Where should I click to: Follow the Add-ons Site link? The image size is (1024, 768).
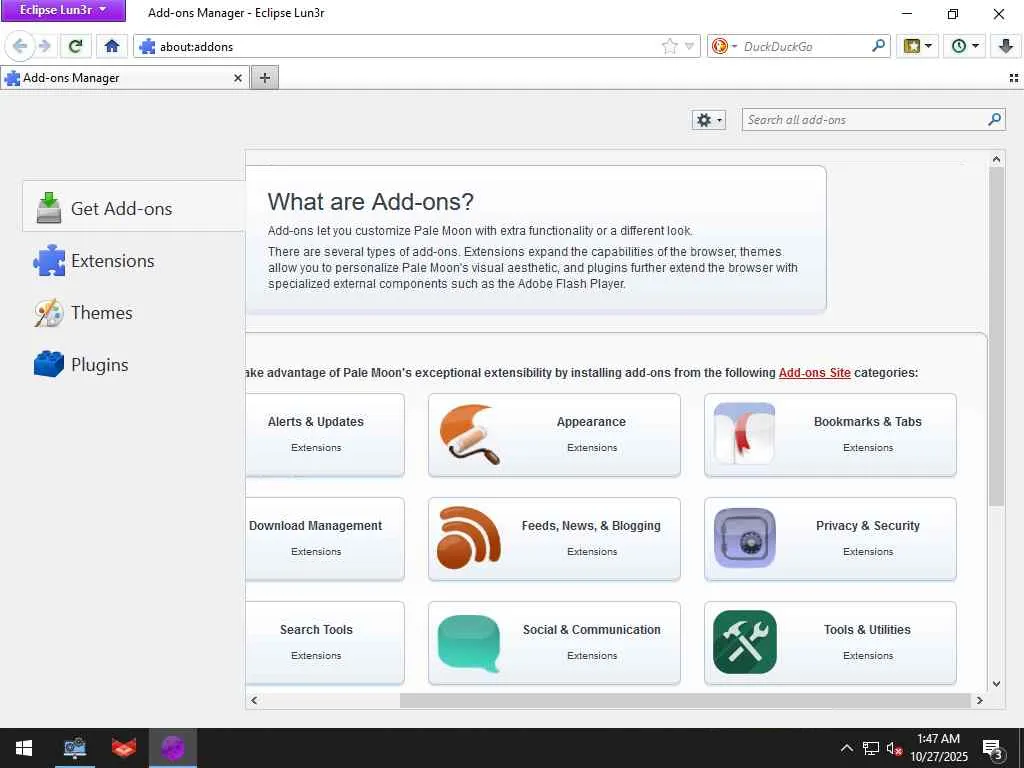(814, 373)
